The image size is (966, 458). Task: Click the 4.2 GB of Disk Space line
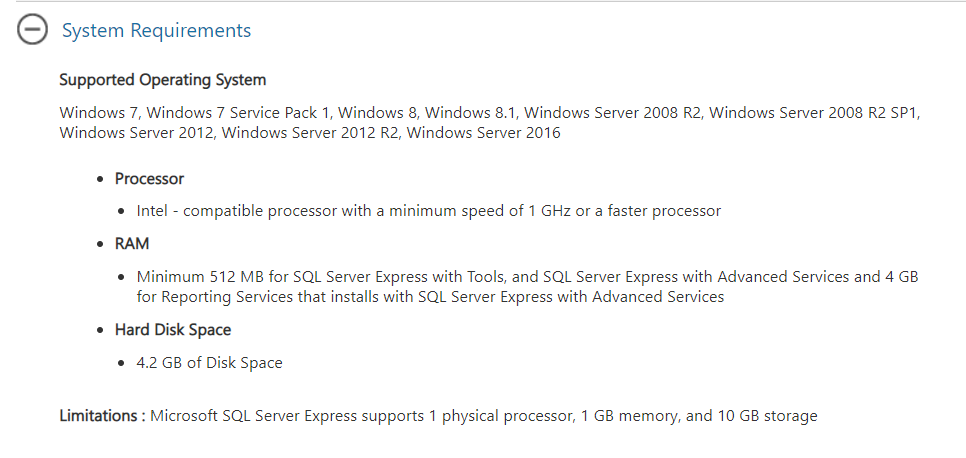[x=209, y=363]
